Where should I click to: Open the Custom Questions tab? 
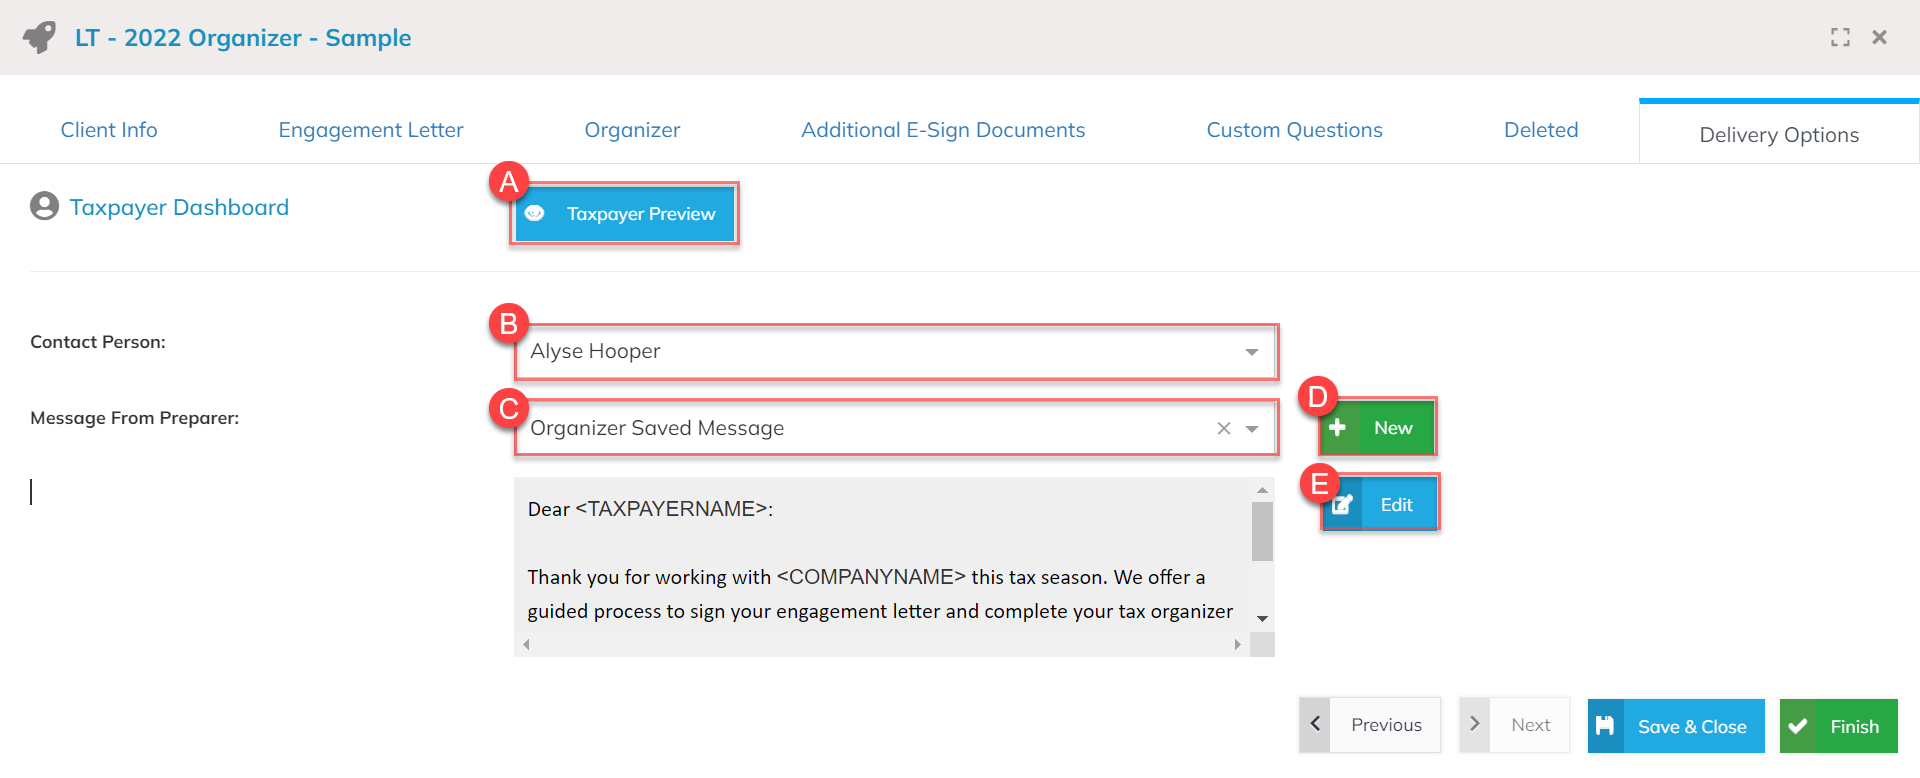1294,130
